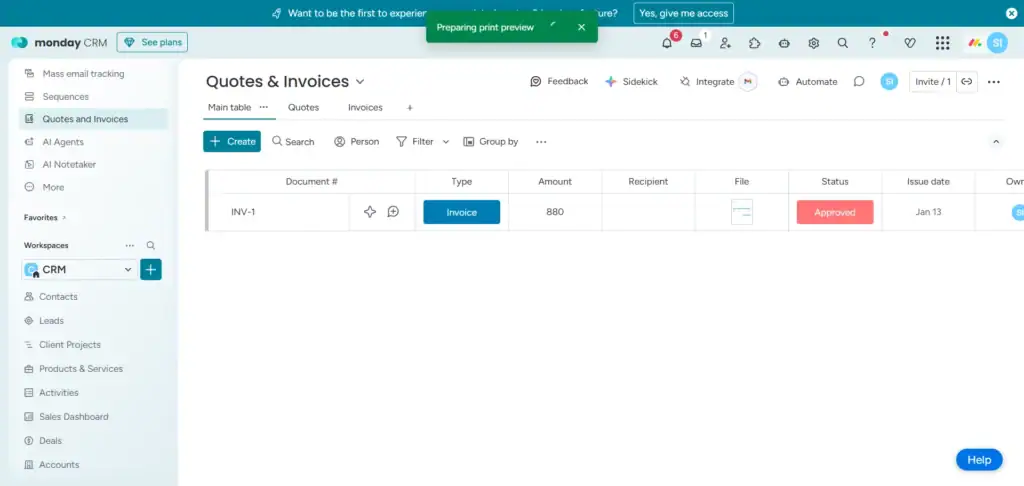Open the help question mark icon
This screenshot has width=1024, height=486.
click(872, 43)
